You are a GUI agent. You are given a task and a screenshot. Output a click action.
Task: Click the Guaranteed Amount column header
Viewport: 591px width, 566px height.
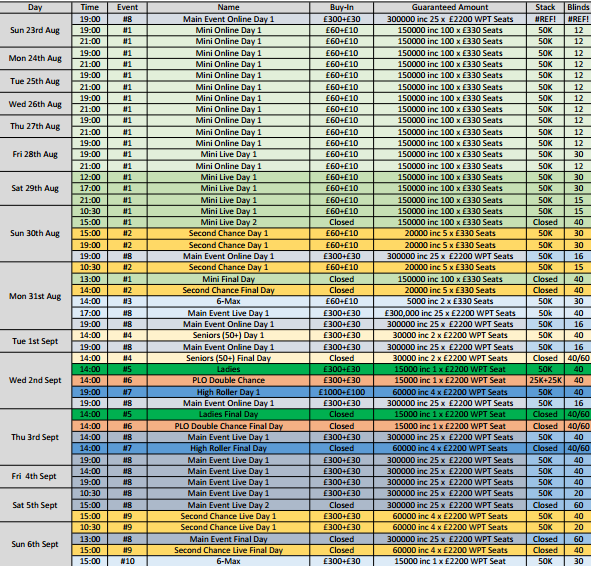coord(450,7)
